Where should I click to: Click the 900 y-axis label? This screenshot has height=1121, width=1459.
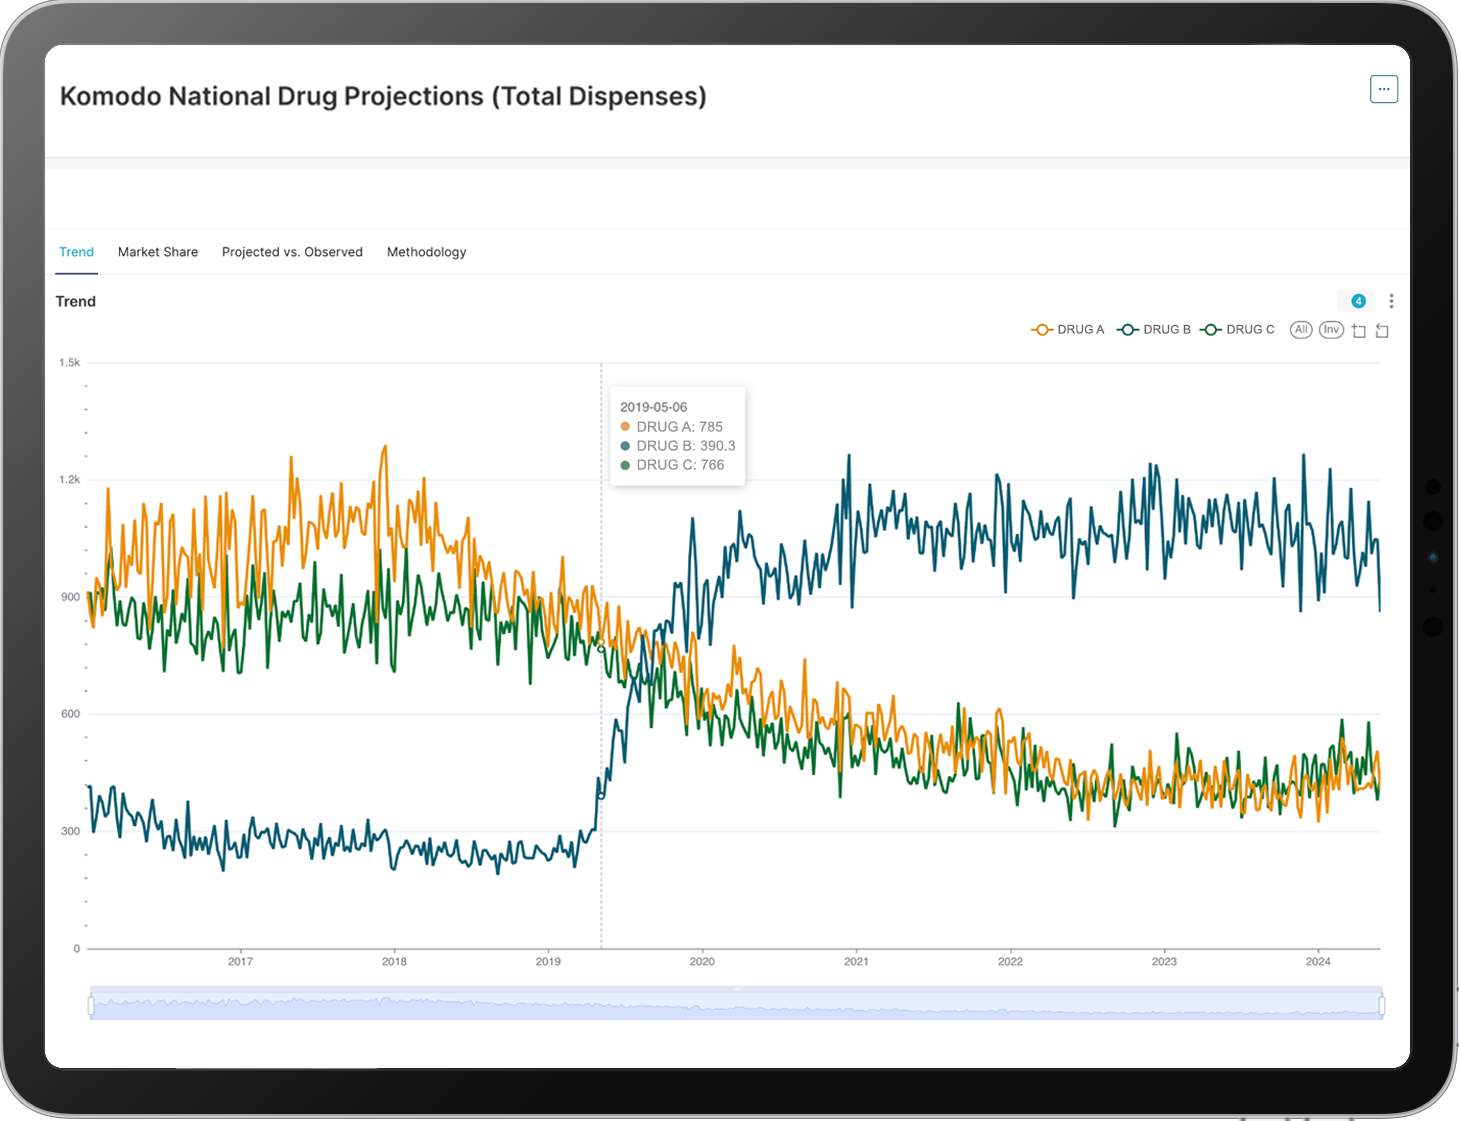tap(70, 597)
